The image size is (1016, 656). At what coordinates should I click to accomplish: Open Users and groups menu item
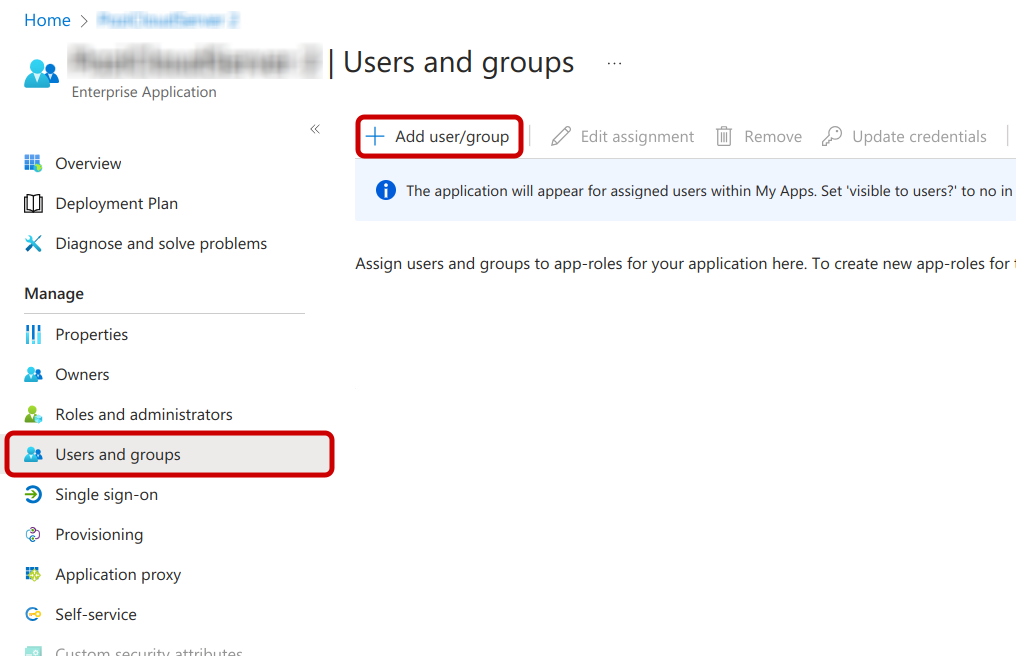[x=118, y=455]
